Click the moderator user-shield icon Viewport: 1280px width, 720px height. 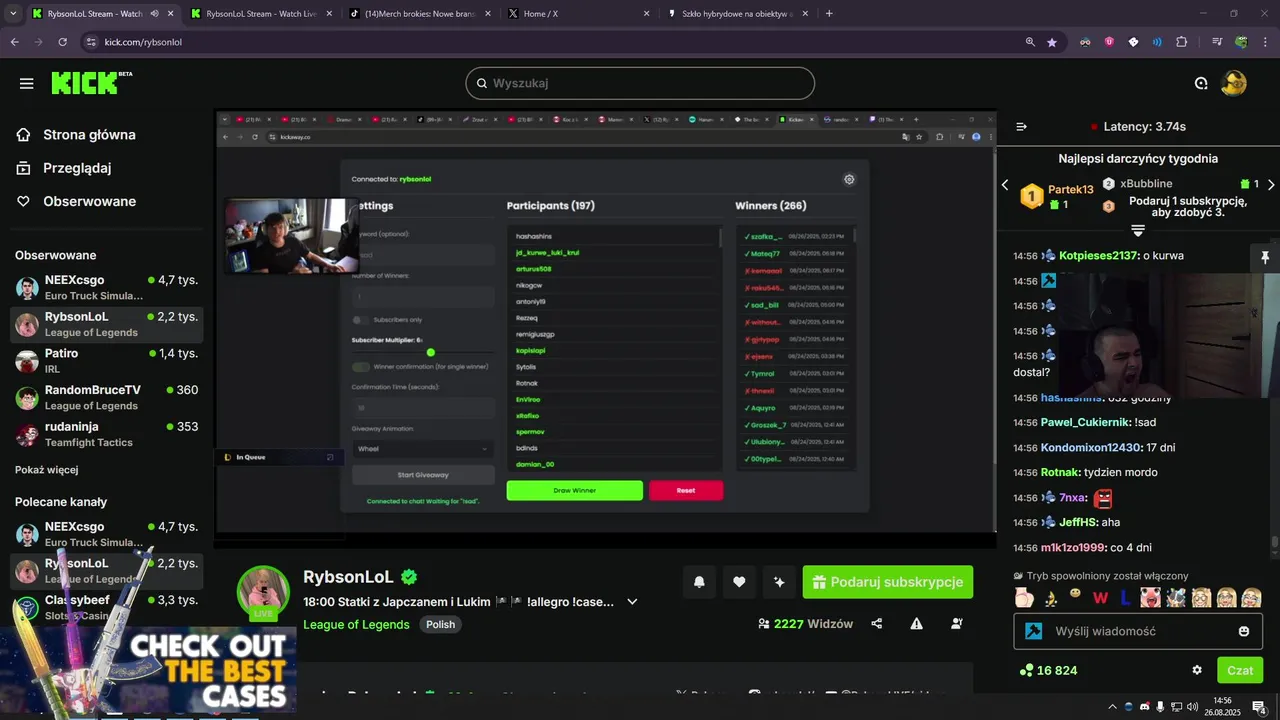pyautogui.click(x=957, y=623)
